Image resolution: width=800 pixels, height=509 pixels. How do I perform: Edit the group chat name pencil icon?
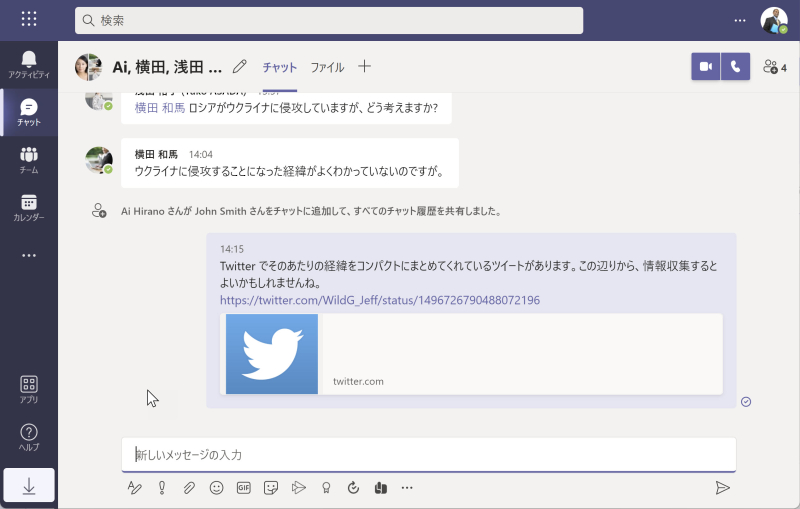point(239,66)
